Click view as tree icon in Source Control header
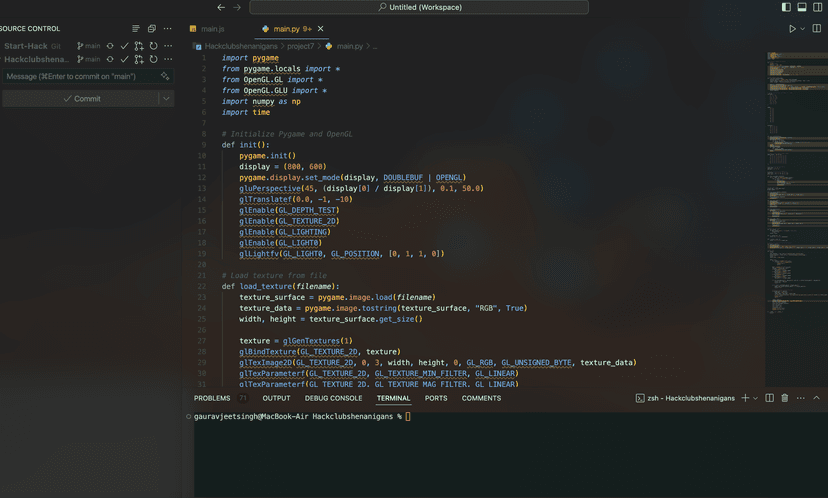 (x=136, y=29)
